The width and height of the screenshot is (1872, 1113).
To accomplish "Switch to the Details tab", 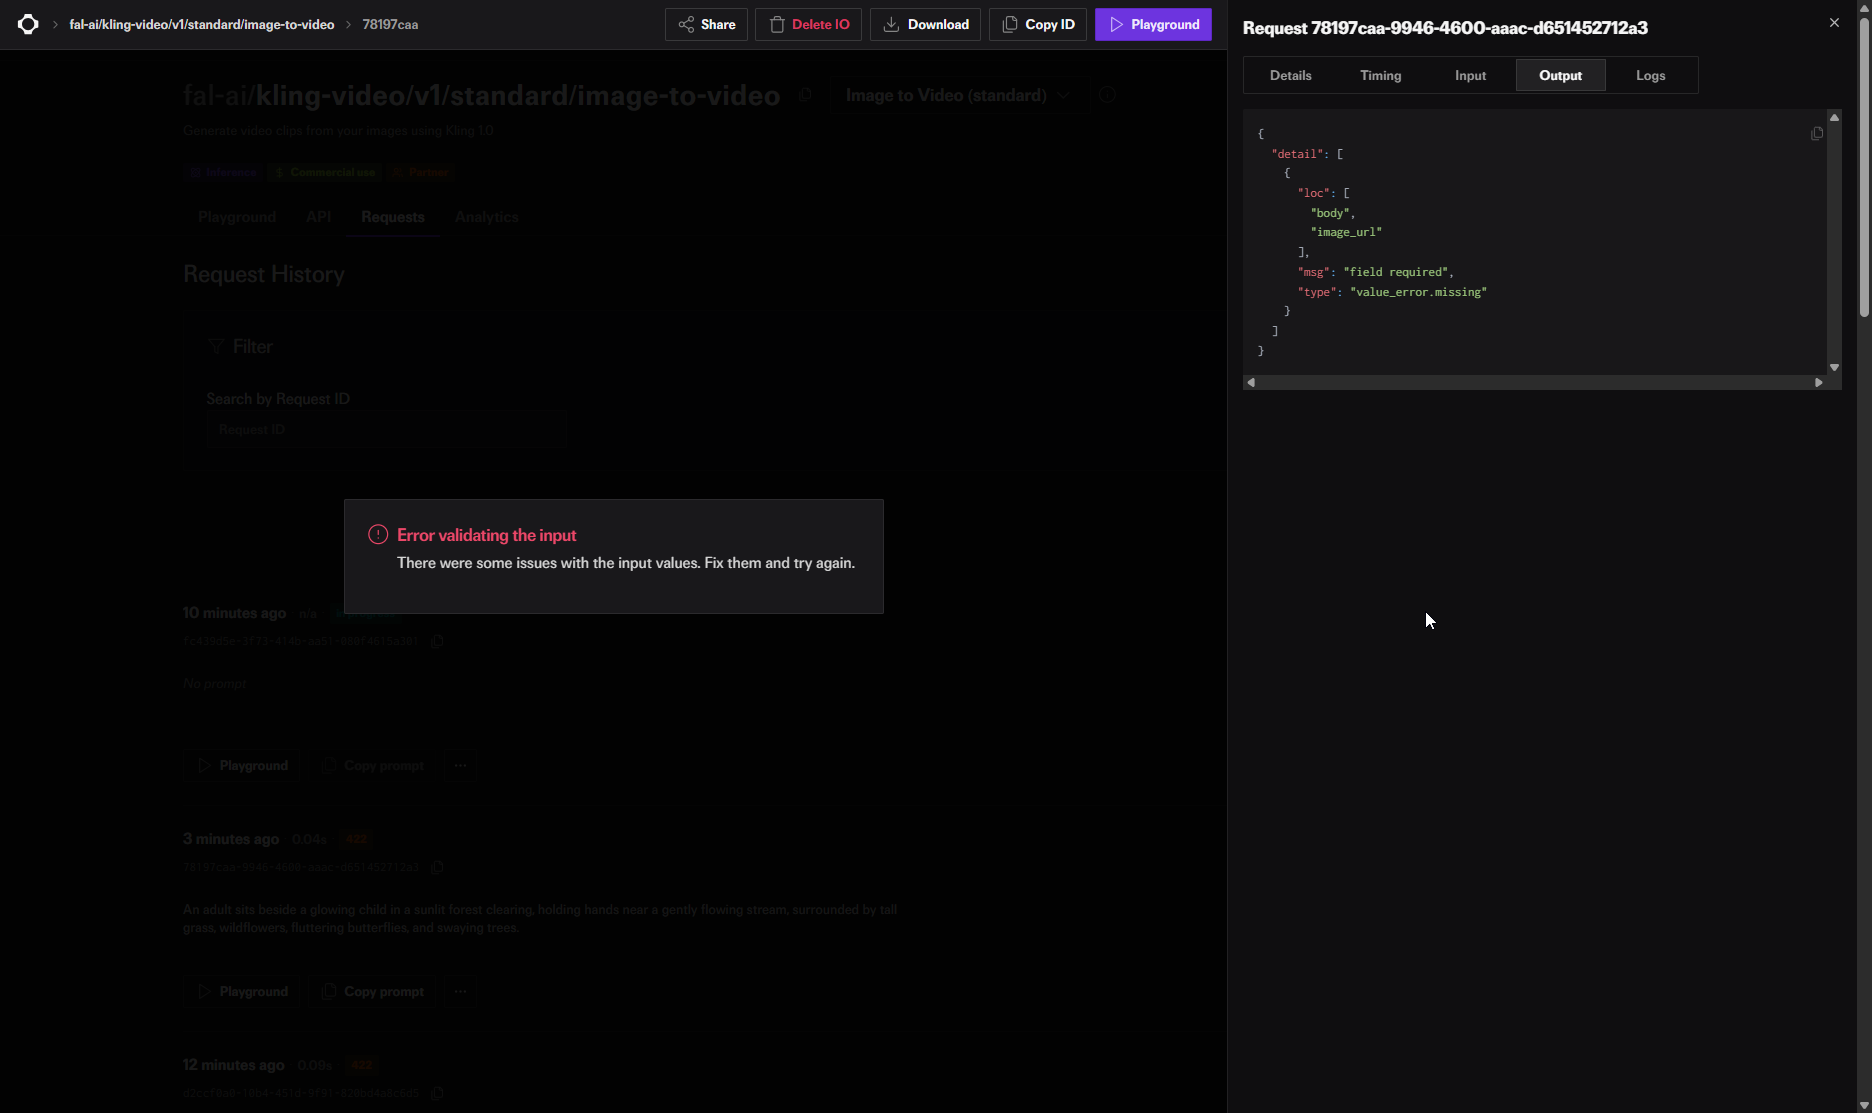I will click(x=1290, y=75).
